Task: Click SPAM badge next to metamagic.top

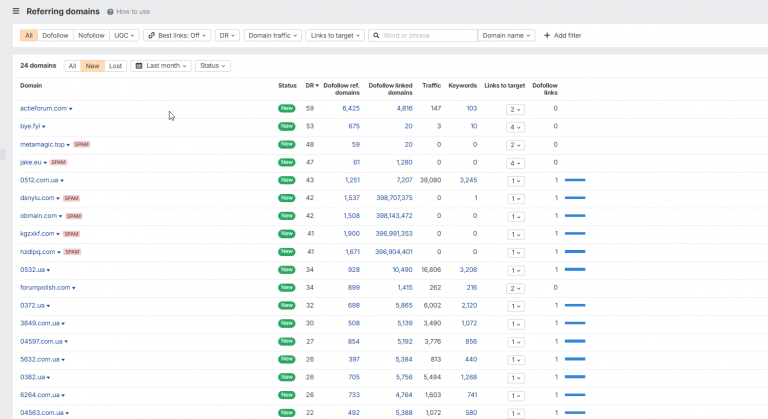Action: pos(82,145)
